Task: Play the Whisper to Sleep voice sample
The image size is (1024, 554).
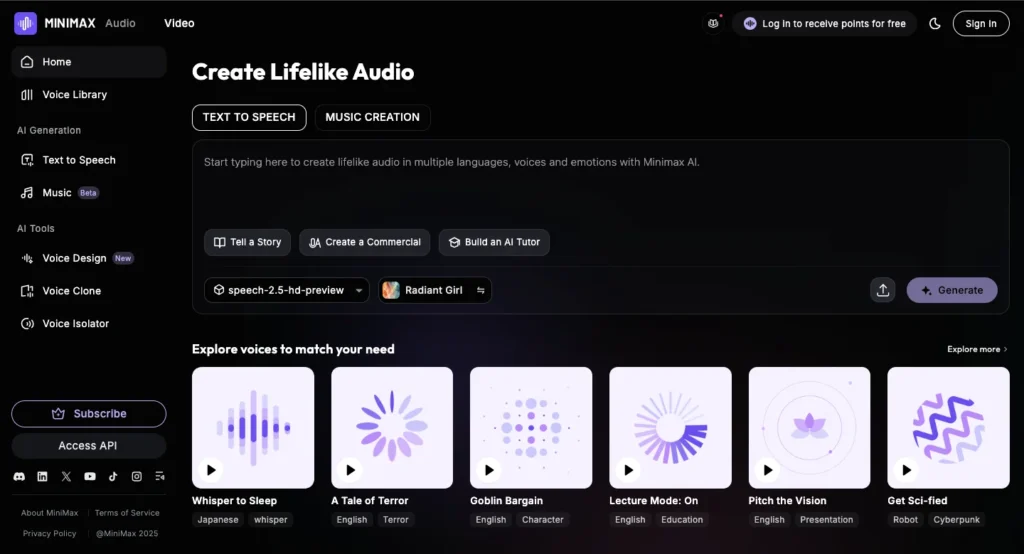Action: pyautogui.click(x=211, y=469)
